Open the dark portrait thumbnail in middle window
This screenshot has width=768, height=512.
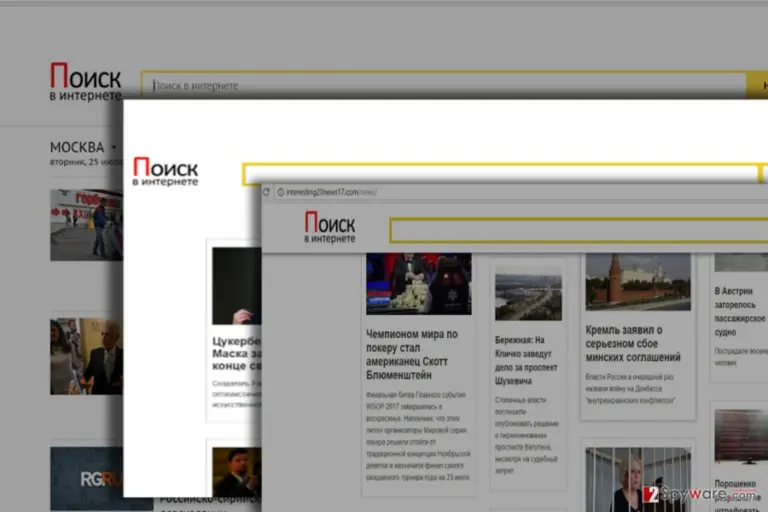point(237,286)
